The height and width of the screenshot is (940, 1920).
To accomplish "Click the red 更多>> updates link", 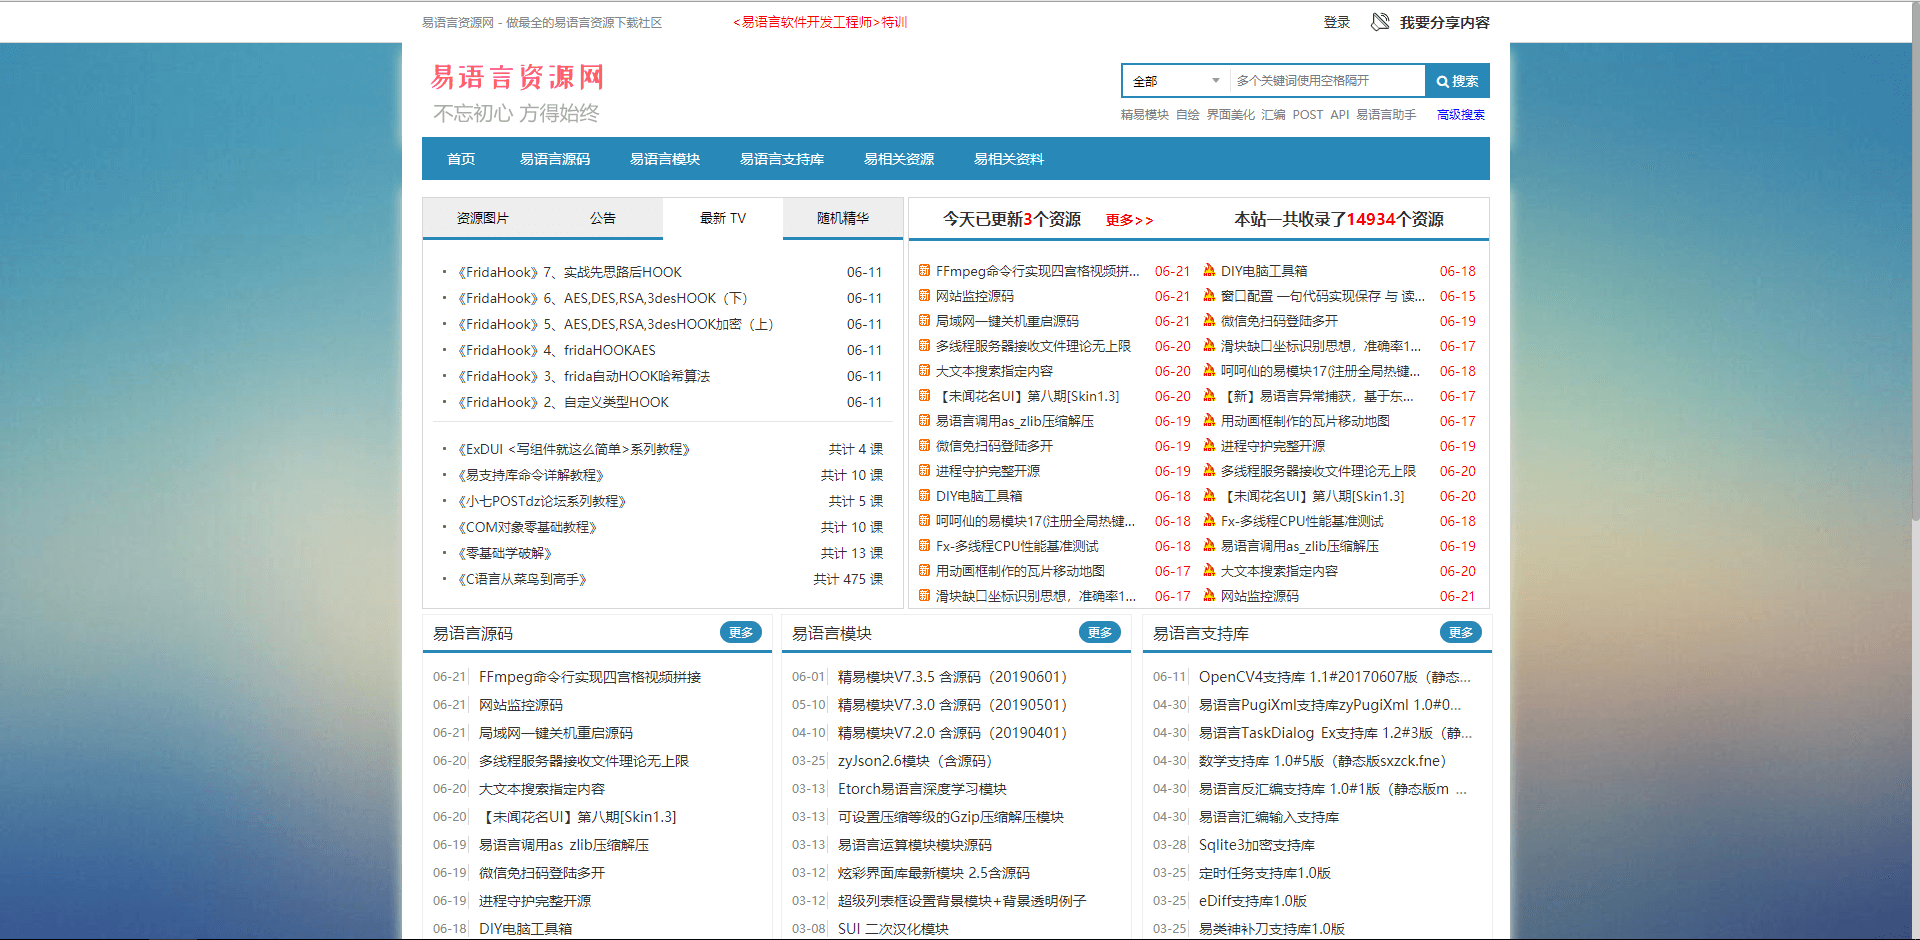I will coord(1130,220).
